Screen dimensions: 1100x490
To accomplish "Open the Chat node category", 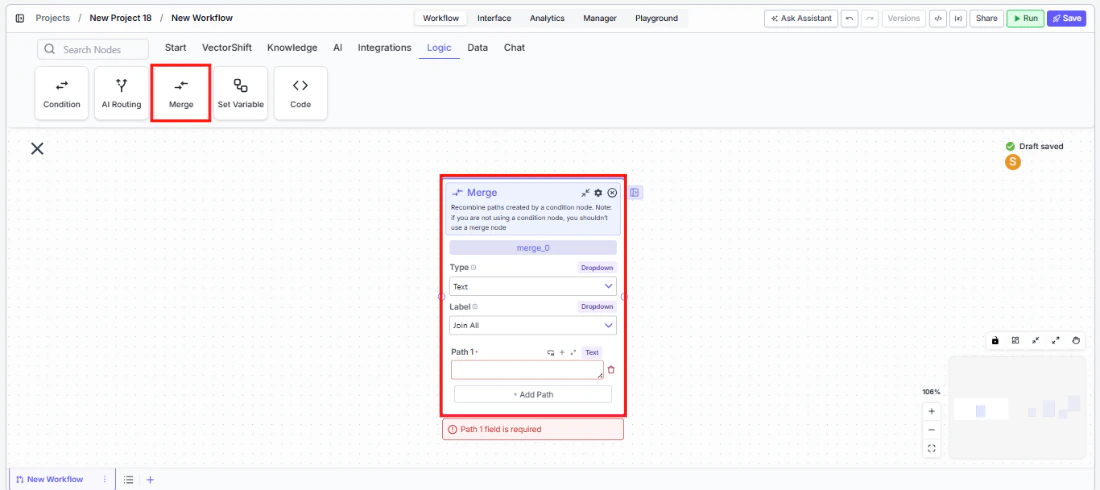I will click(514, 48).
